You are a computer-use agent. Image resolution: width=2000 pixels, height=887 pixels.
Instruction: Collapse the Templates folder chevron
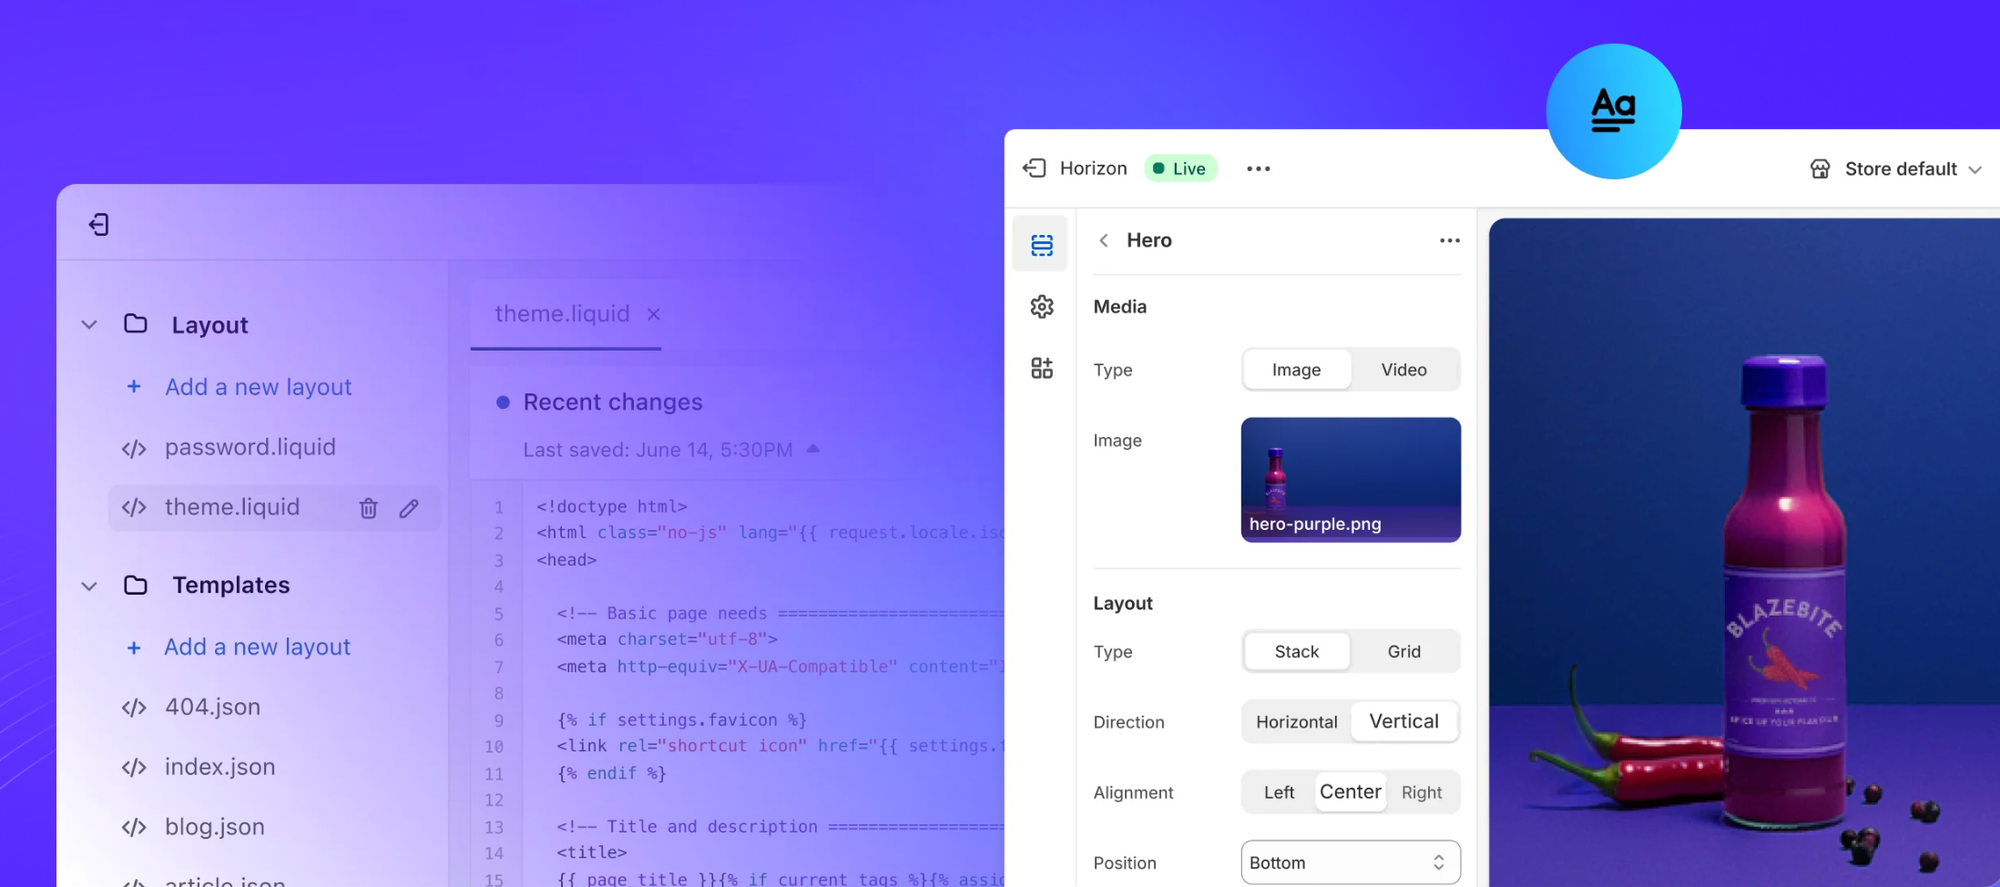89,586
